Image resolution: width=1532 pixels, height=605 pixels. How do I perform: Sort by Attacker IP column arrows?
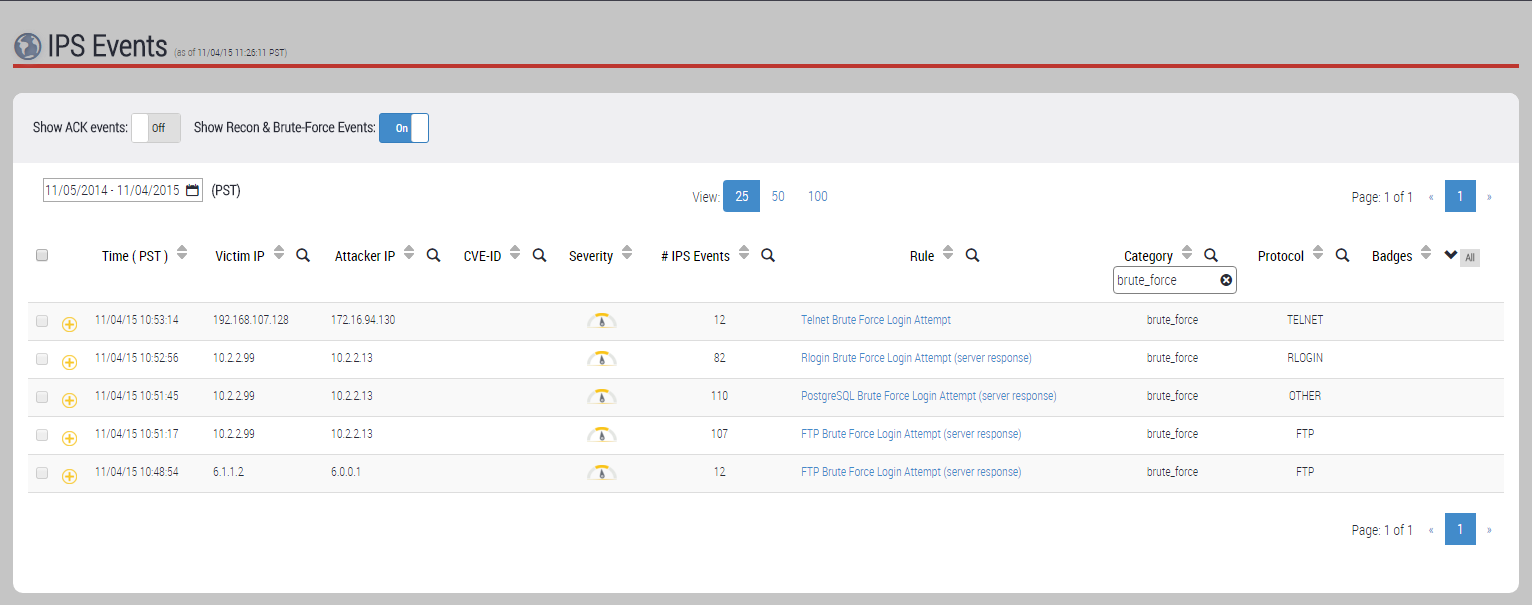pyautogui.click(x=409, y=253)
